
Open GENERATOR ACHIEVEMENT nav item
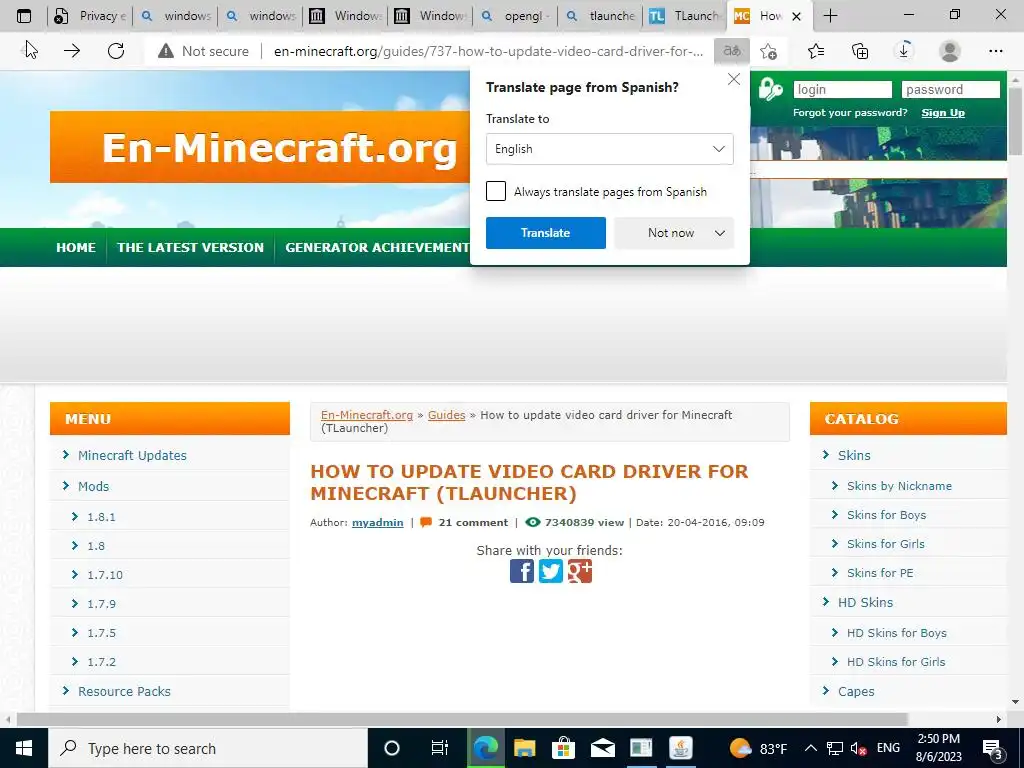pos(377,247)
